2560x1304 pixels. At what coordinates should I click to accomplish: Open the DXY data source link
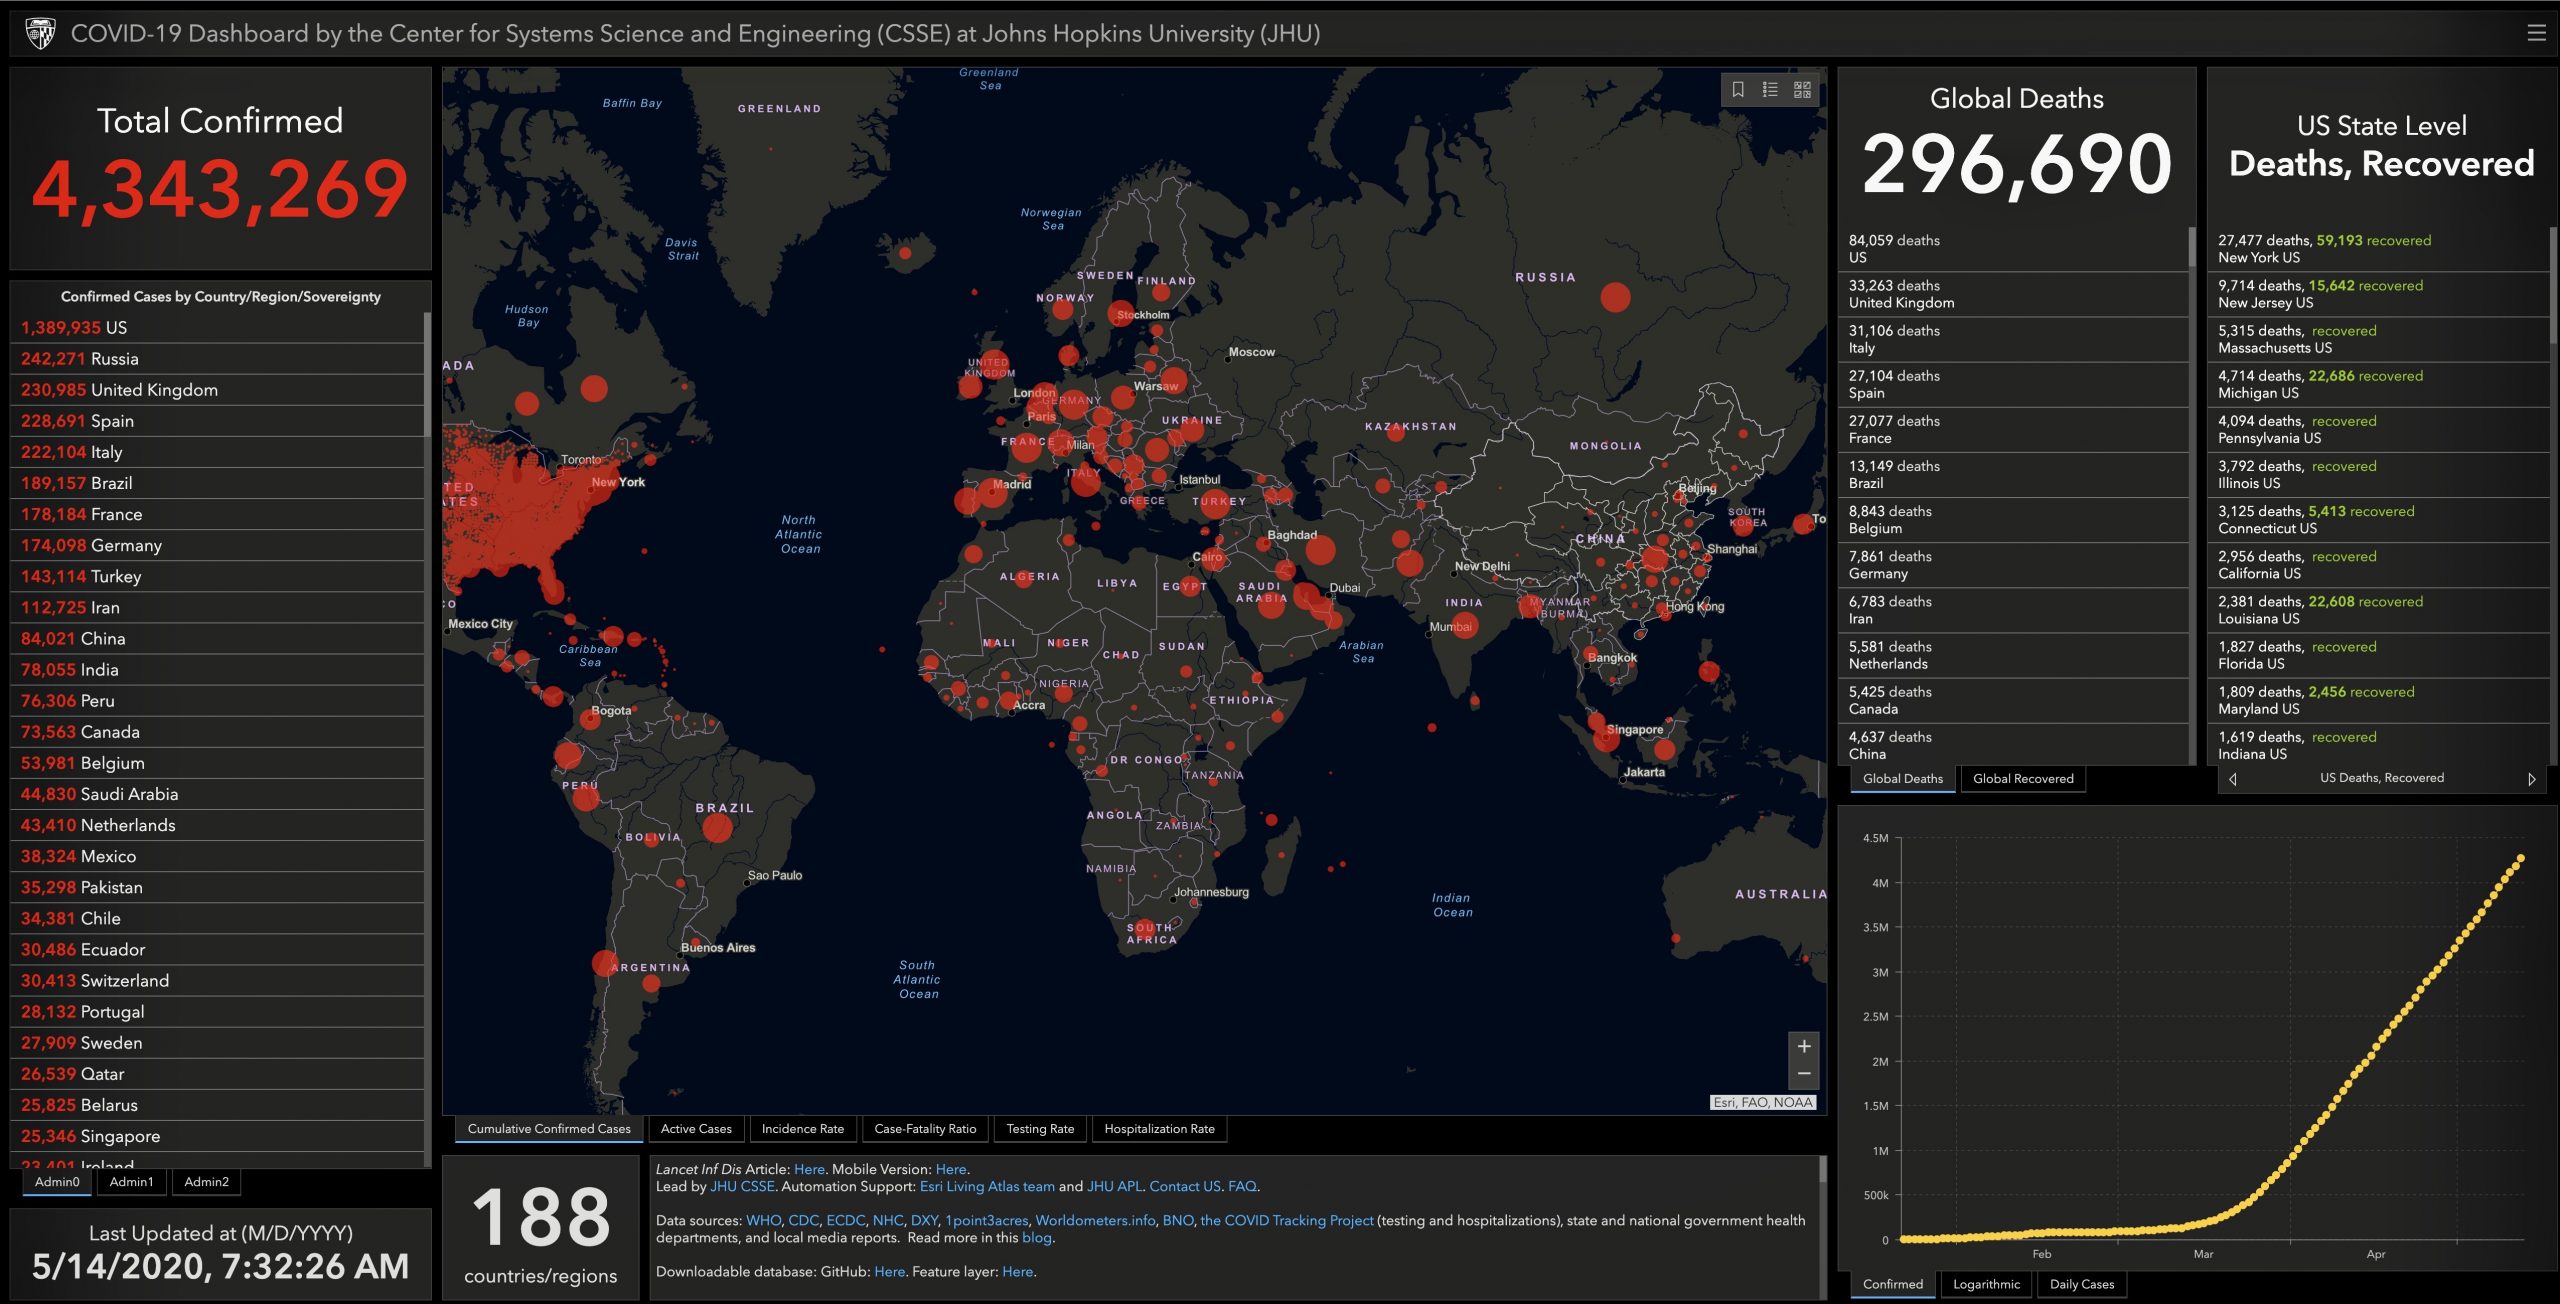coord(924,1220)
